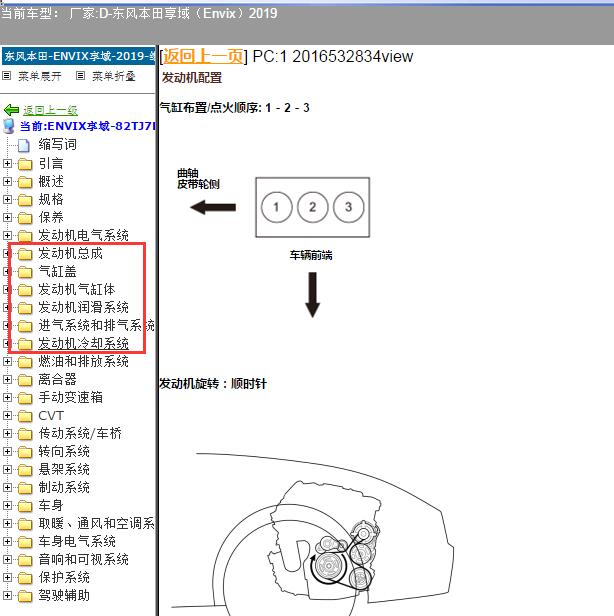Viewport: 614px width, 616px height.
Task: Click the current-model computer icon
Action: pos(9,126)
